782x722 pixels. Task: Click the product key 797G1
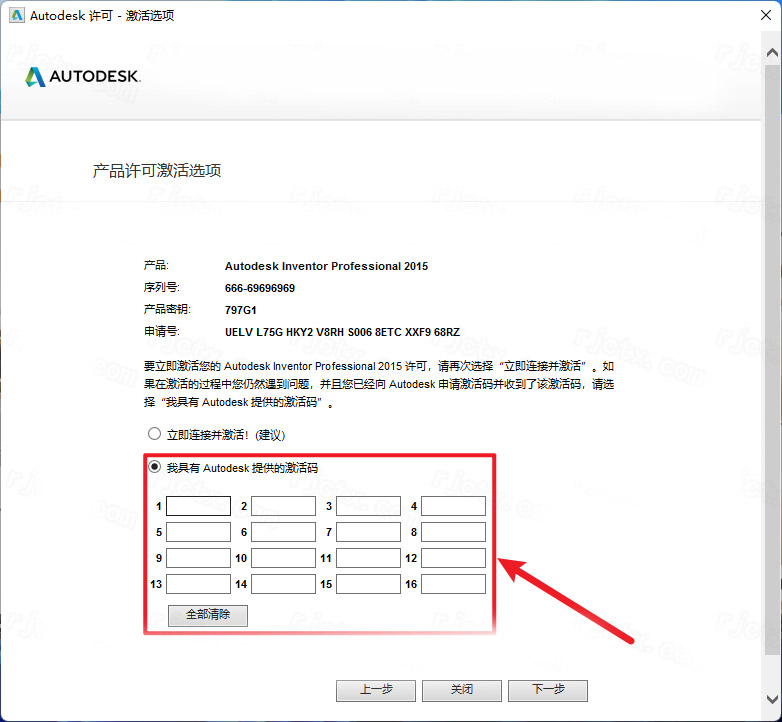(240, 310)
